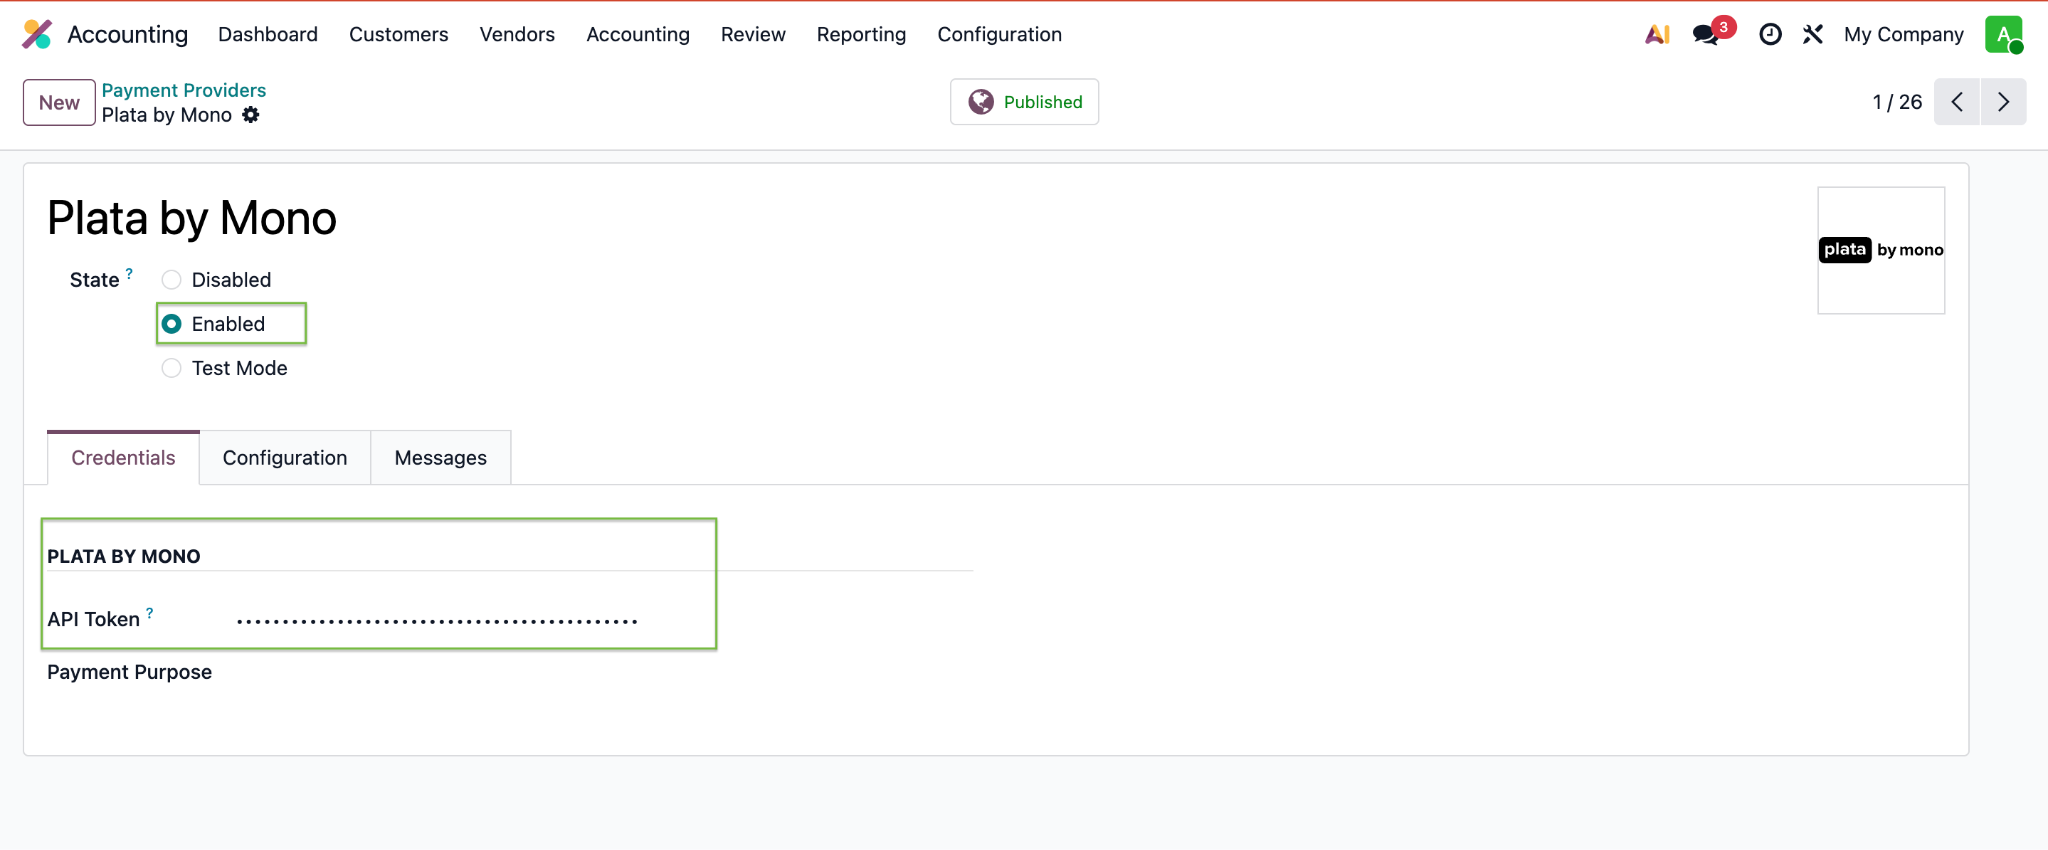
Task: Open the Review menu
Action: point(753,34)
